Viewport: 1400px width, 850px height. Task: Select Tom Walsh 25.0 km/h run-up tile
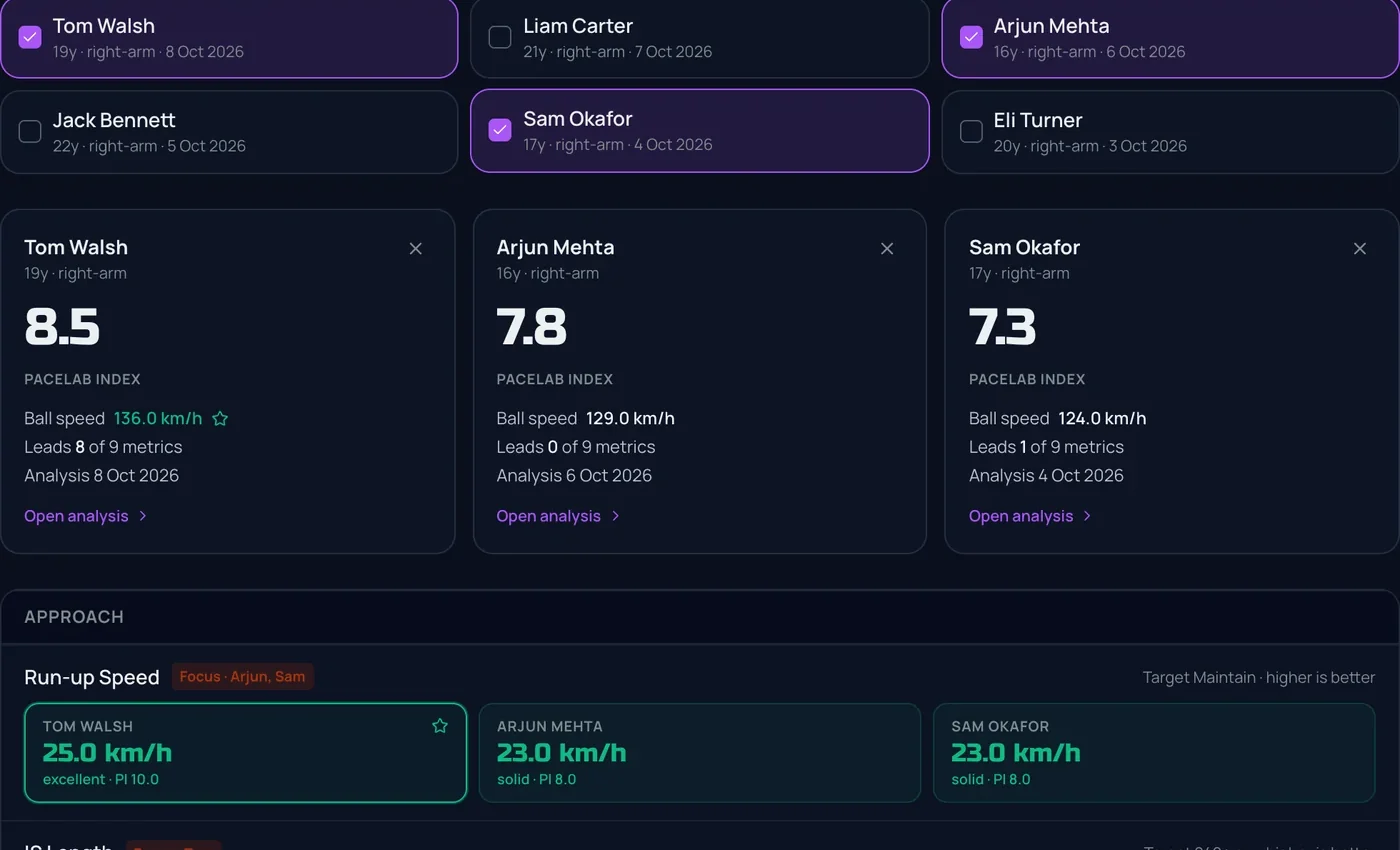245,753
